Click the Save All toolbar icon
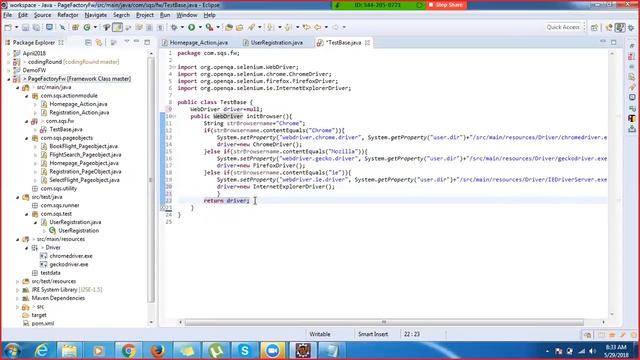The height and width of the screenshot is (360, 640). [x=36, y=27]
